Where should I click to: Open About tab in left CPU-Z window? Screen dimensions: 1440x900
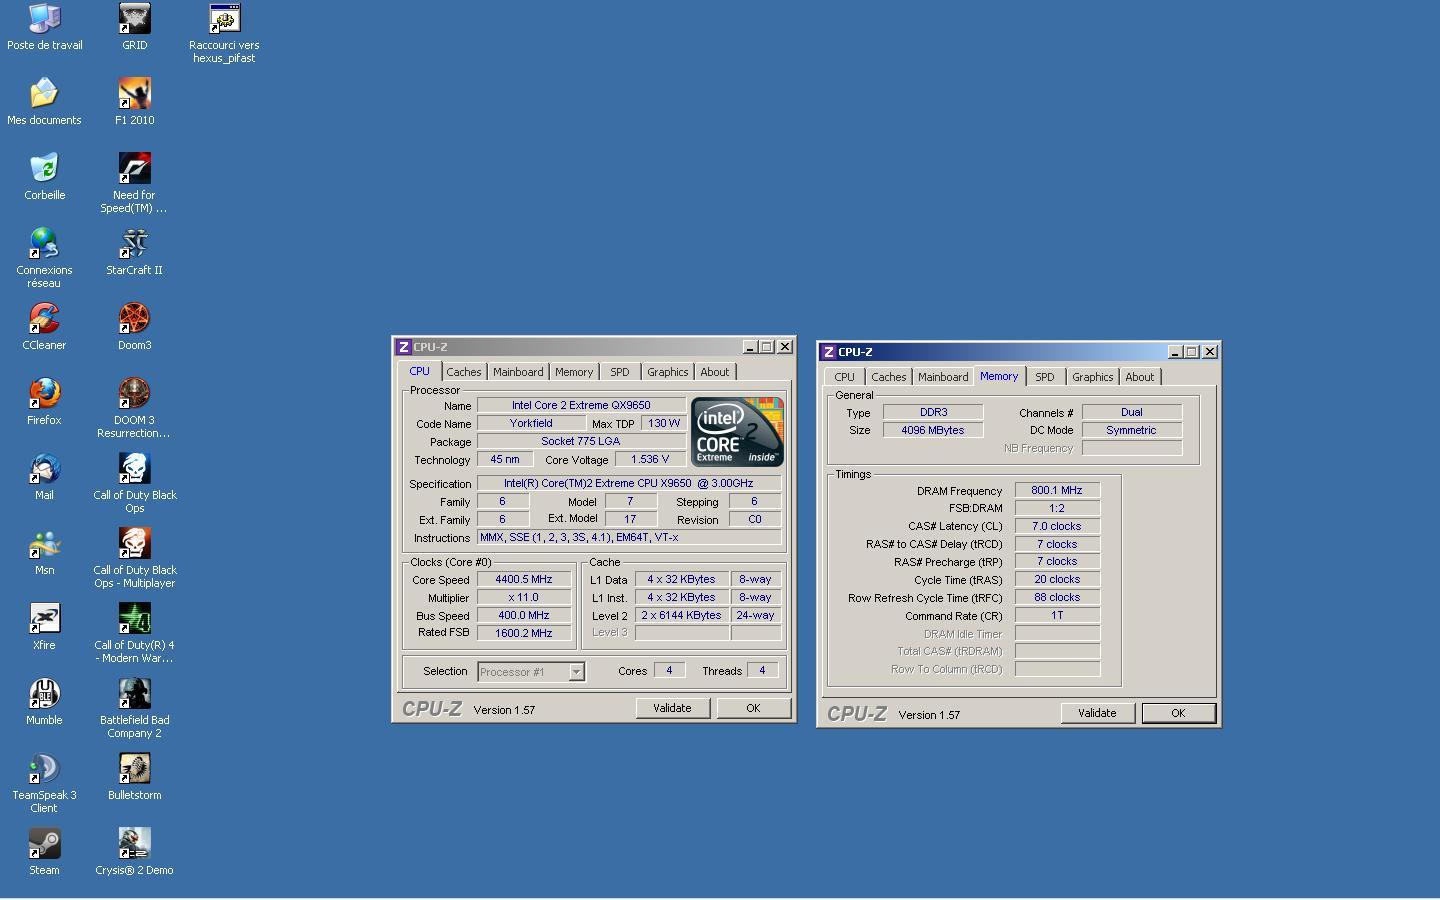click(714, 372)
